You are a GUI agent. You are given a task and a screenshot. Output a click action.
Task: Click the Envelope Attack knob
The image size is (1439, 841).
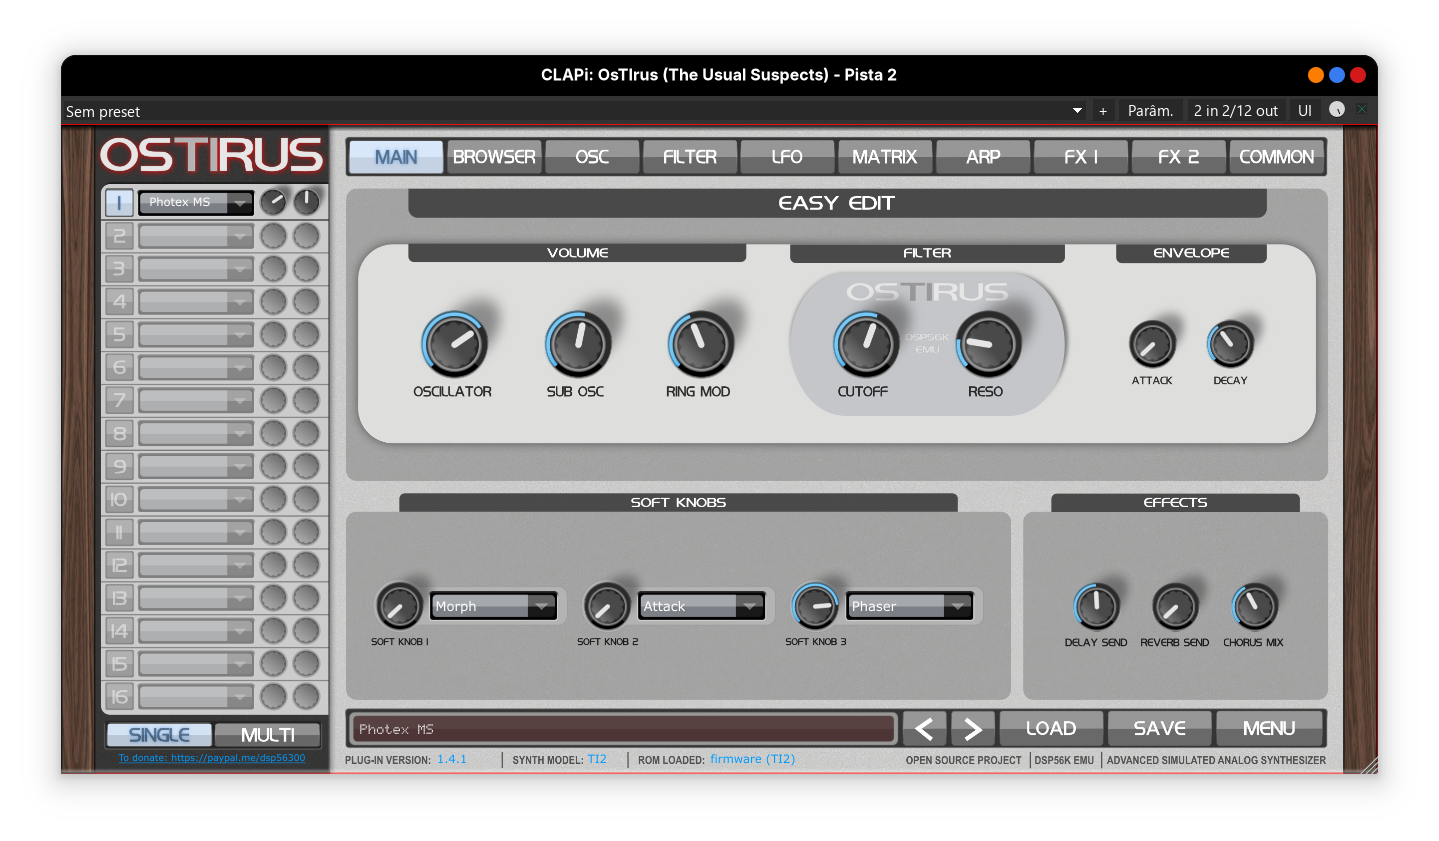point(1152,345)
